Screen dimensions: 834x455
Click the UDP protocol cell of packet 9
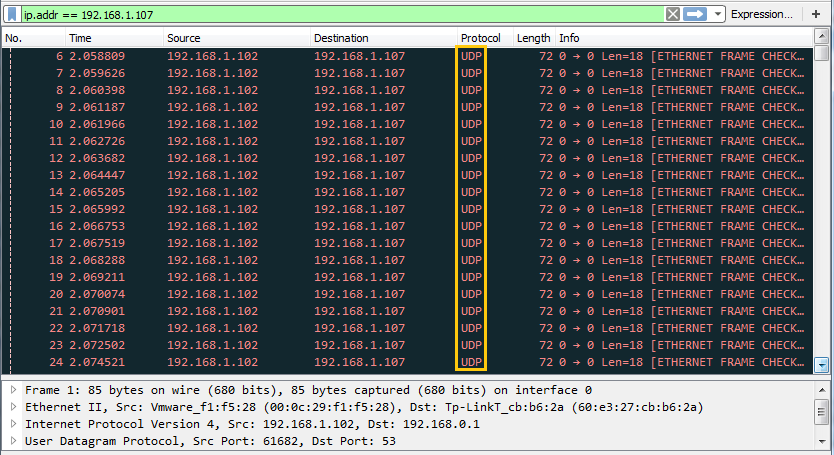pyautogui.click(x=471, y=107)
